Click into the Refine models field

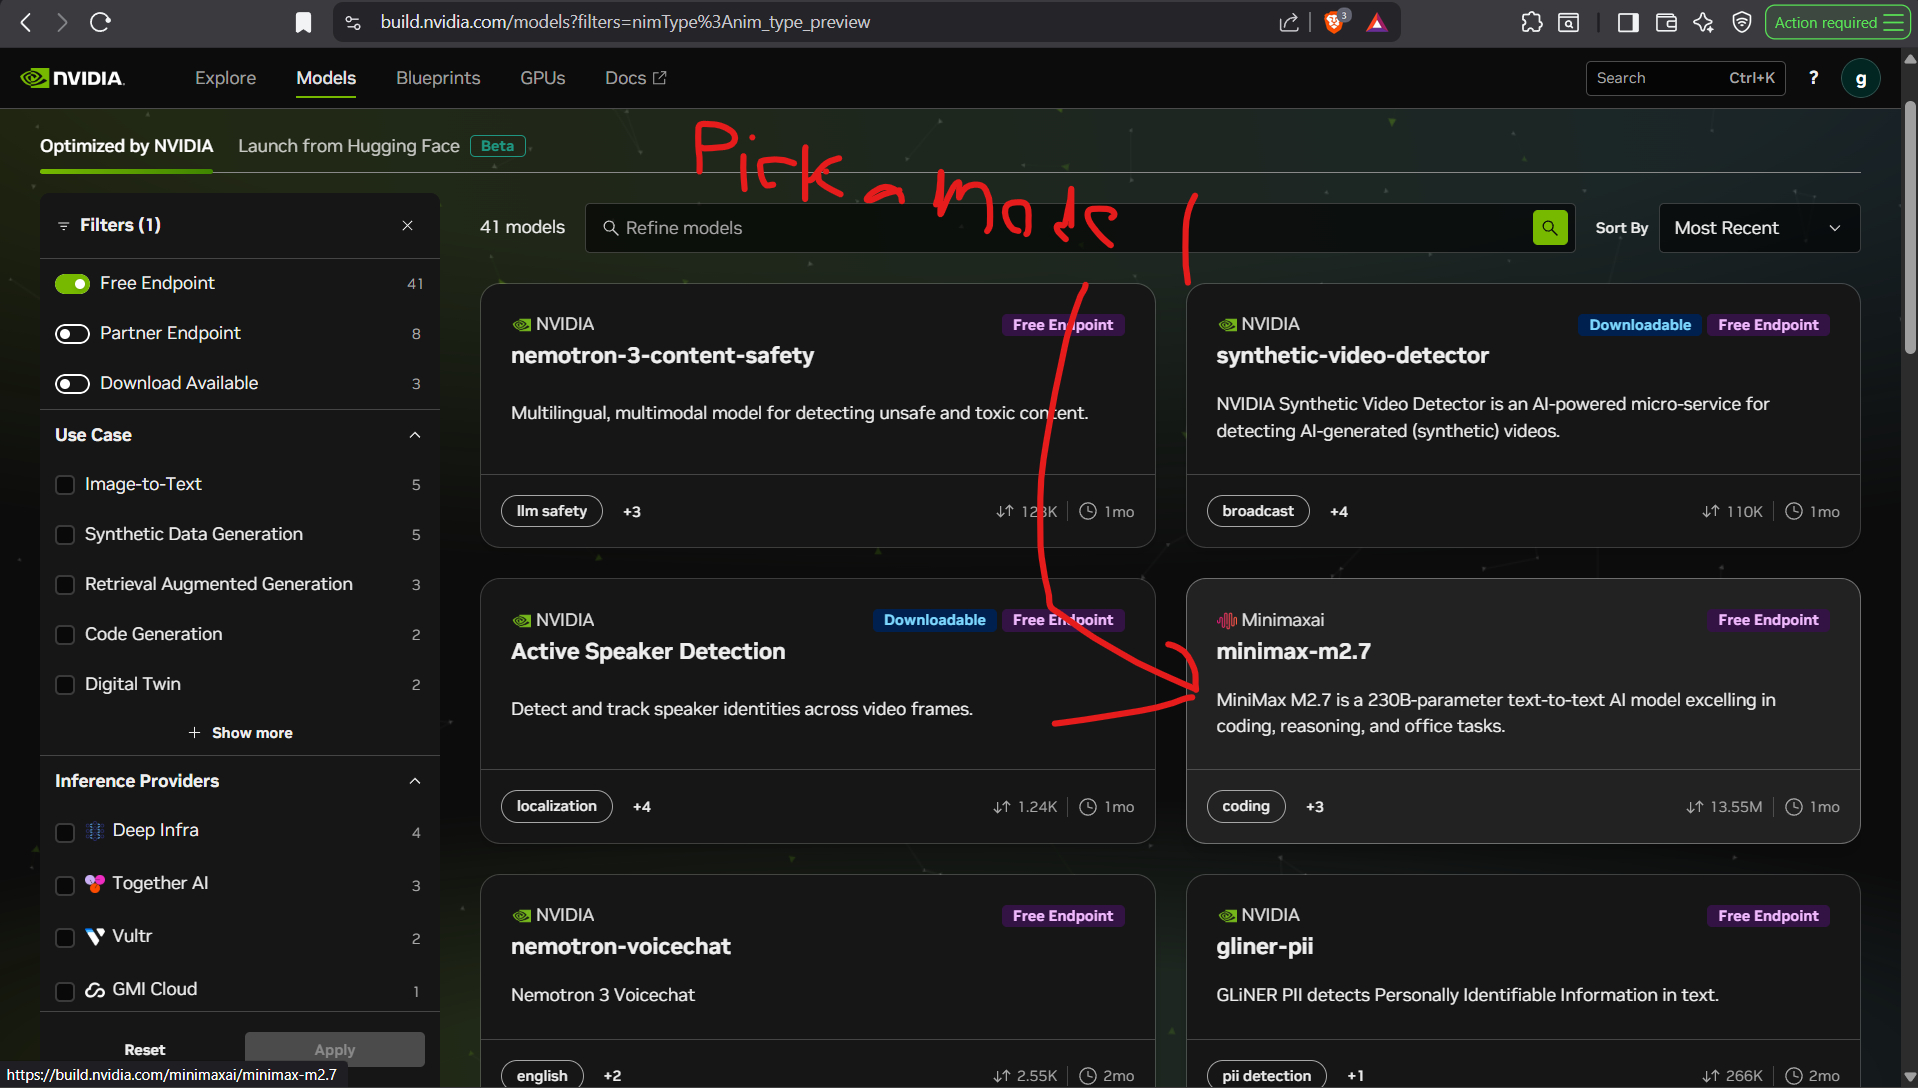1060,228
